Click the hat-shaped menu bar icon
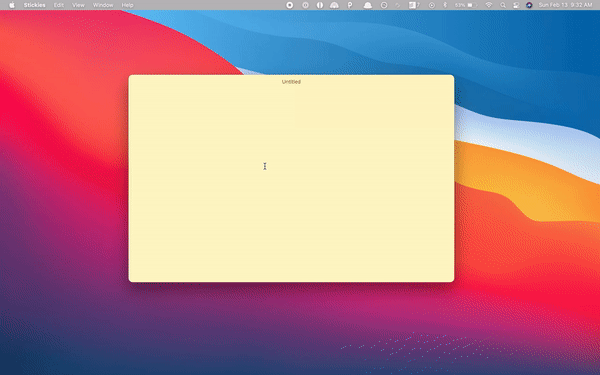Viewport: 600px width, 375px height. (368, 5)
